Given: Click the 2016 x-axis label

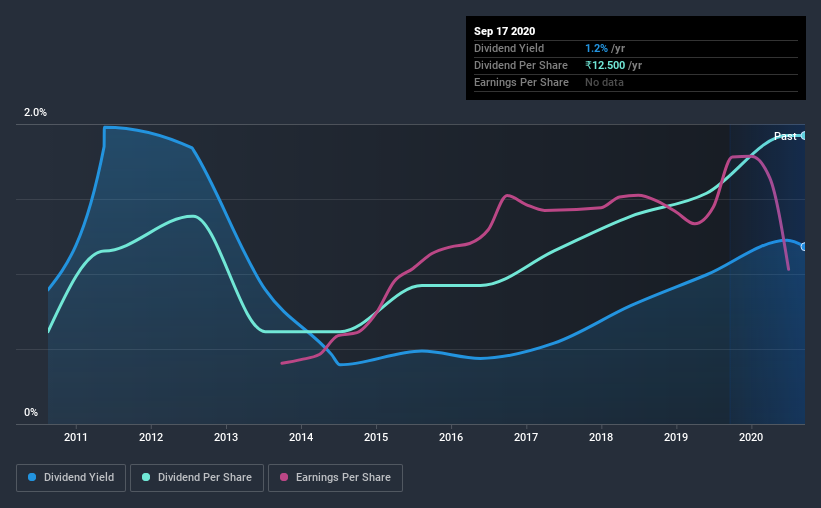Looking at the screenshot, I should [x=451, y=437].
